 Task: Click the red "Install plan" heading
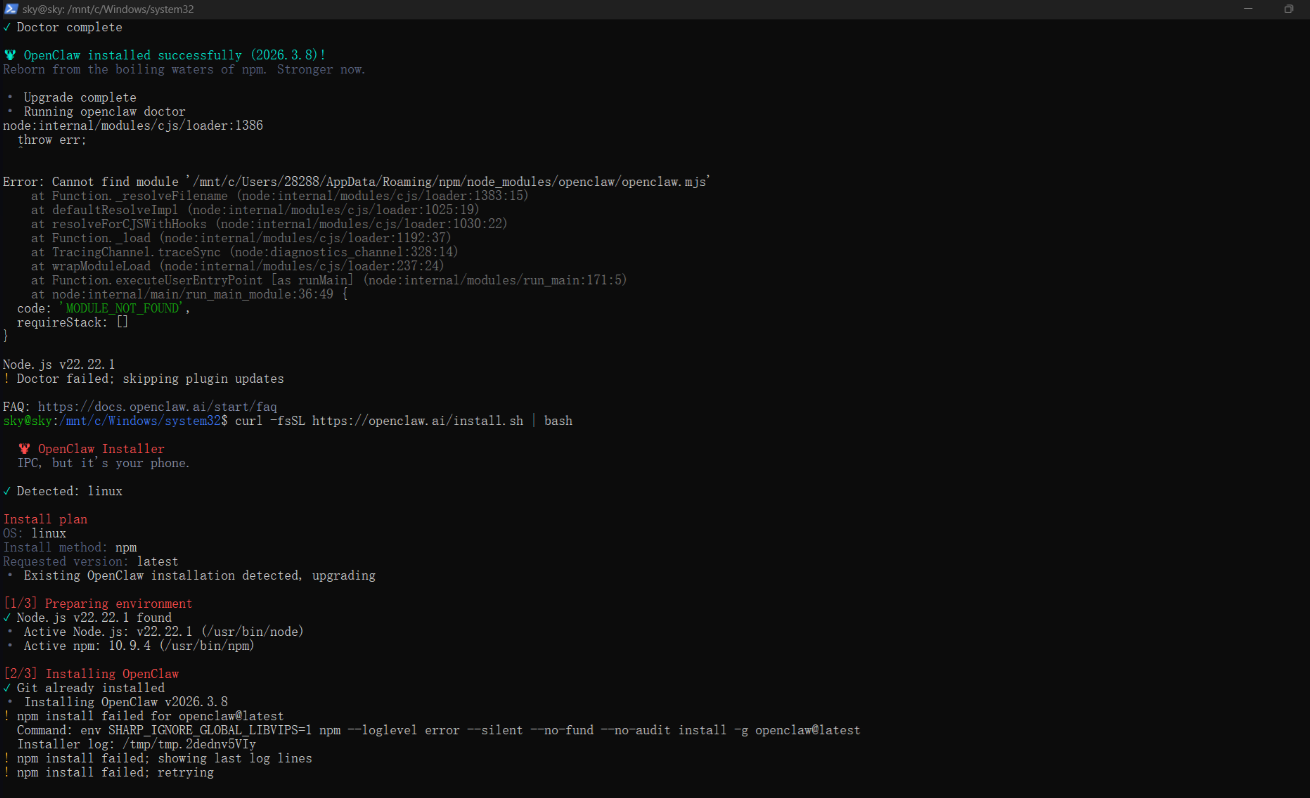click(x=45, y=519)
